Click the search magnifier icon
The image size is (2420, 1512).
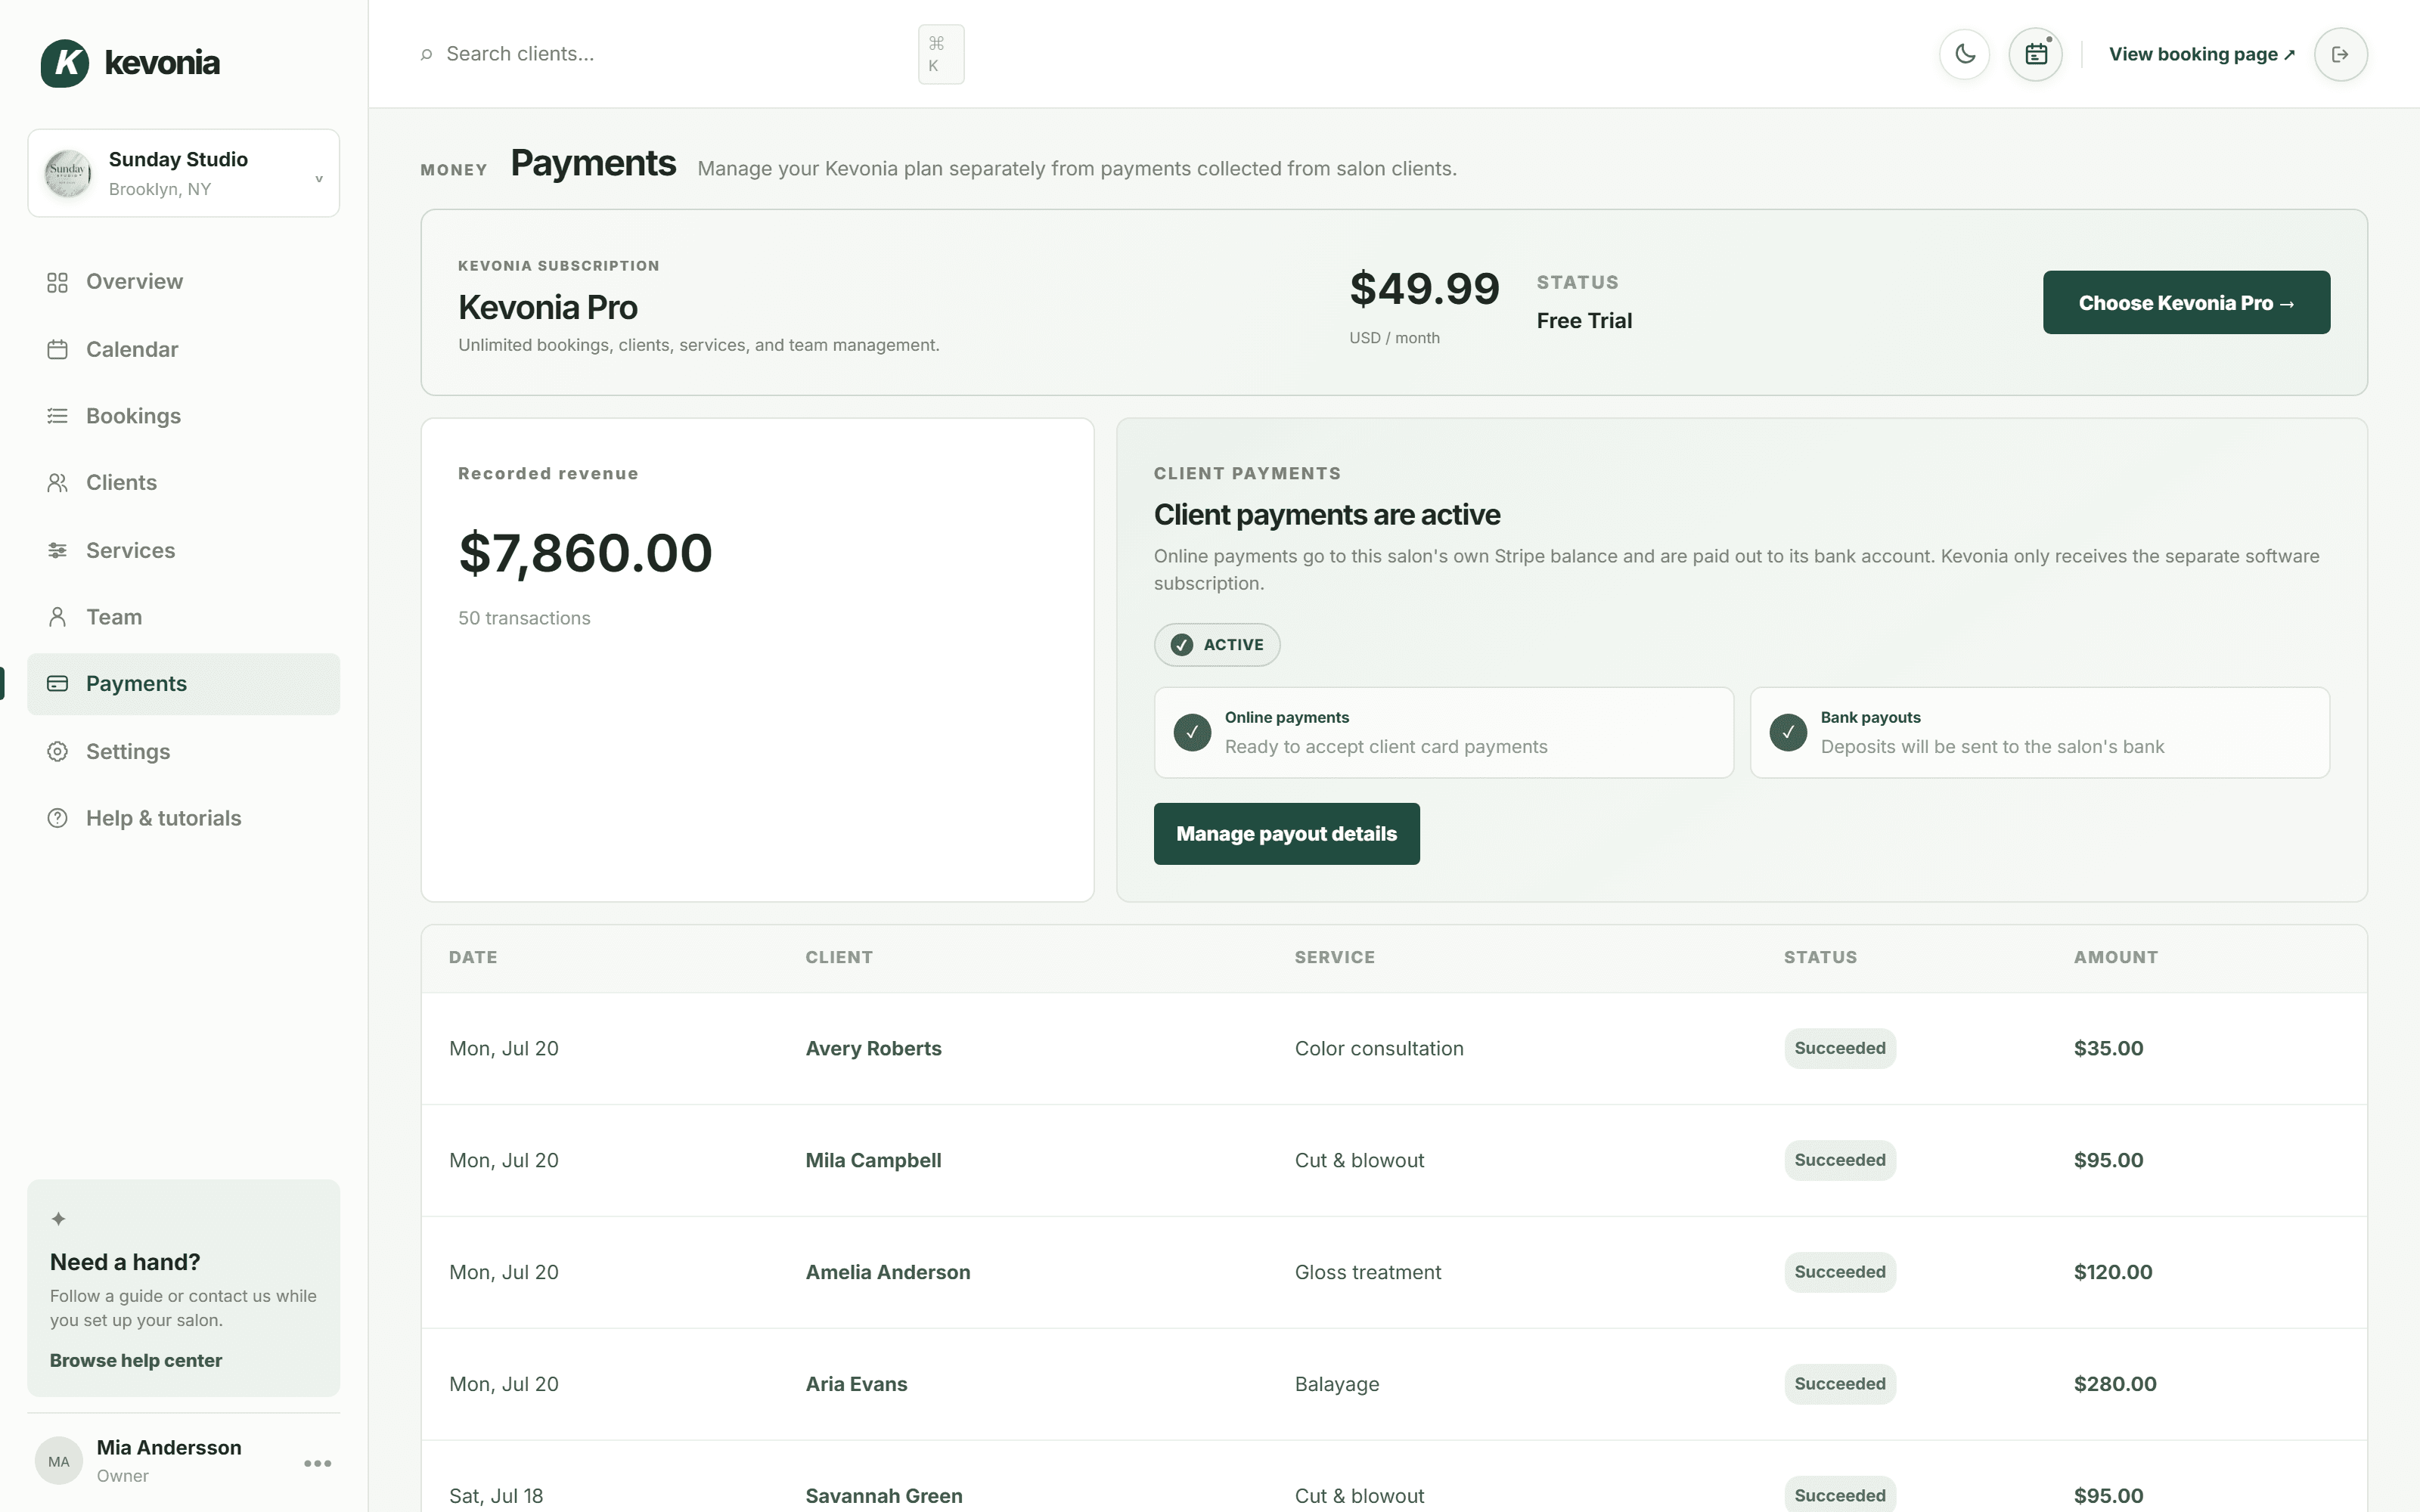(427, 54)
